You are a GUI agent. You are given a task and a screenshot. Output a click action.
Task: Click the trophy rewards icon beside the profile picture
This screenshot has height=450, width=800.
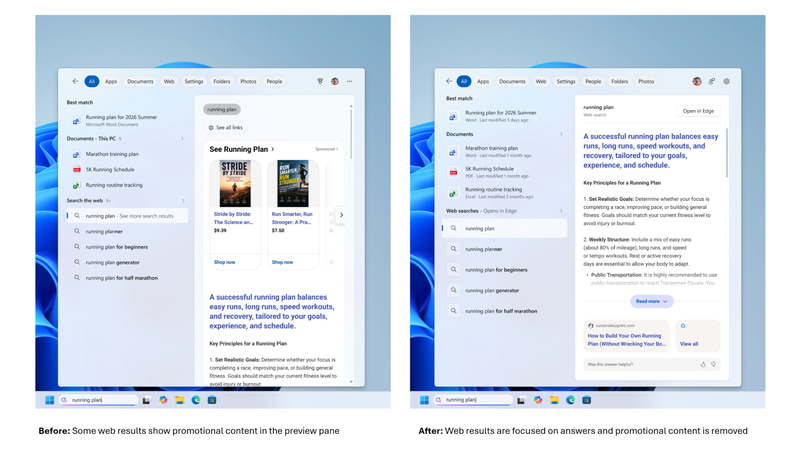320,81
